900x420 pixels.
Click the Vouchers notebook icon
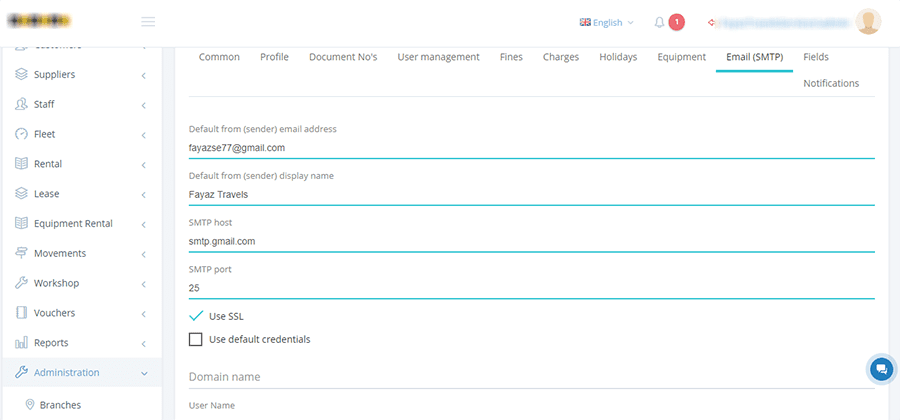[21, 313]
